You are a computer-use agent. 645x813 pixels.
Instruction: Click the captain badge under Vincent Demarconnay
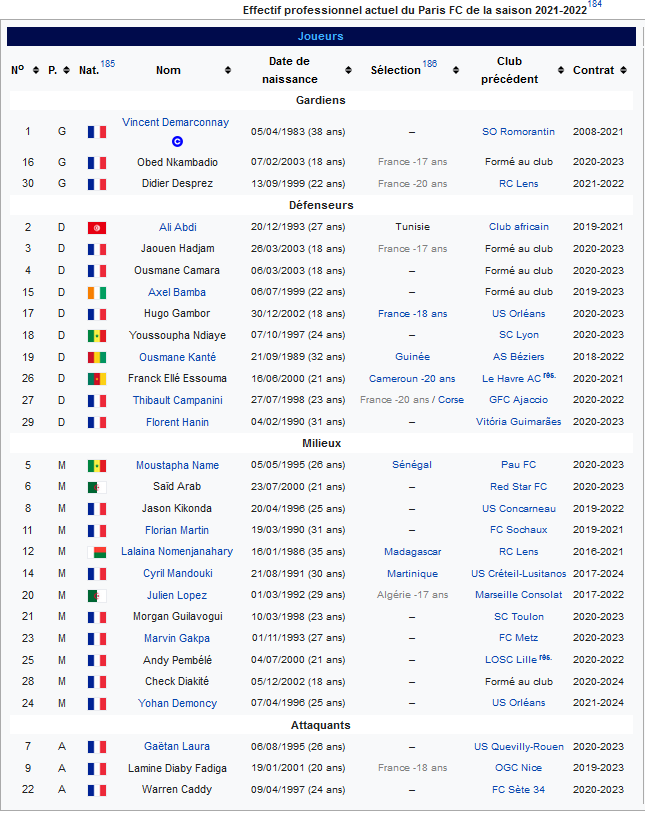[x=177, y=141]
